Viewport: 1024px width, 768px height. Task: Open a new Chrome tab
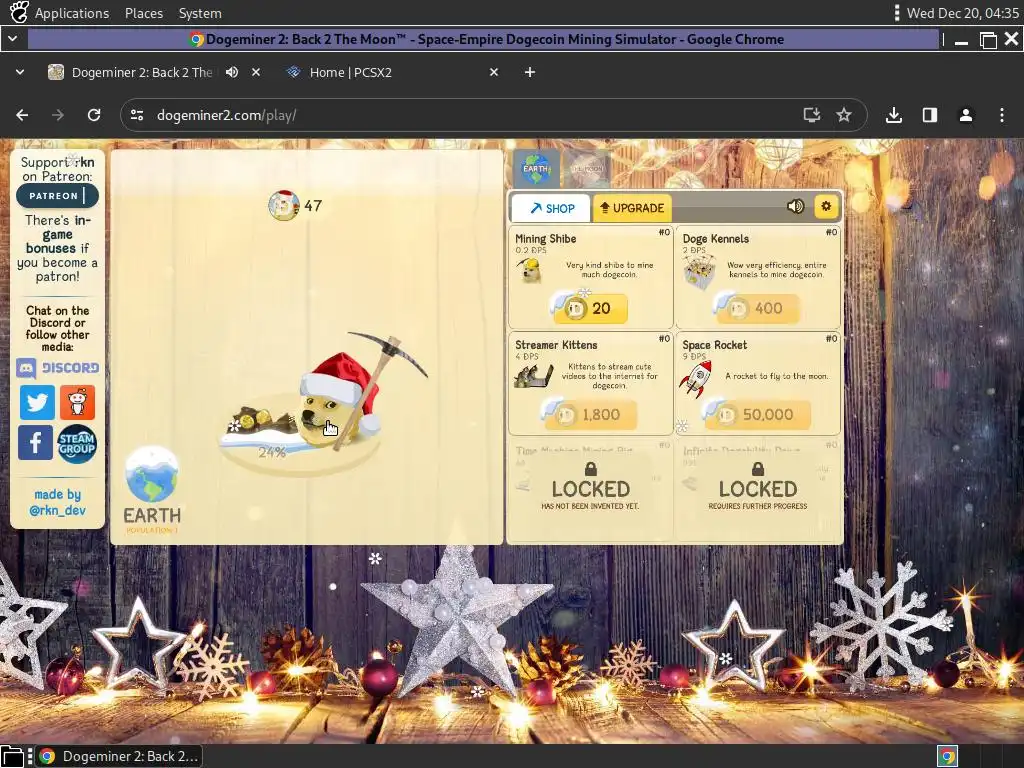530,72
